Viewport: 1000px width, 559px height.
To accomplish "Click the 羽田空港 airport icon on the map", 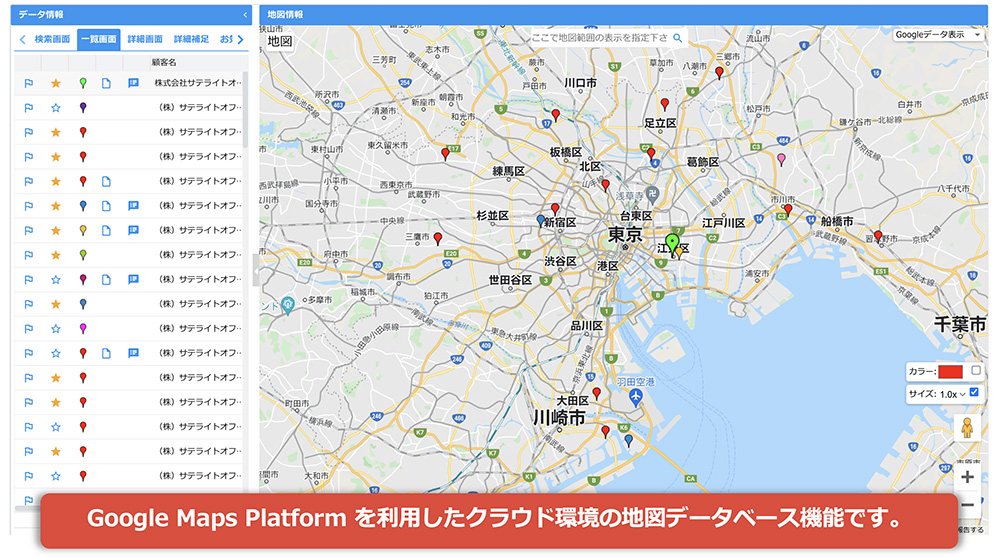I will [x=635, y=398].
